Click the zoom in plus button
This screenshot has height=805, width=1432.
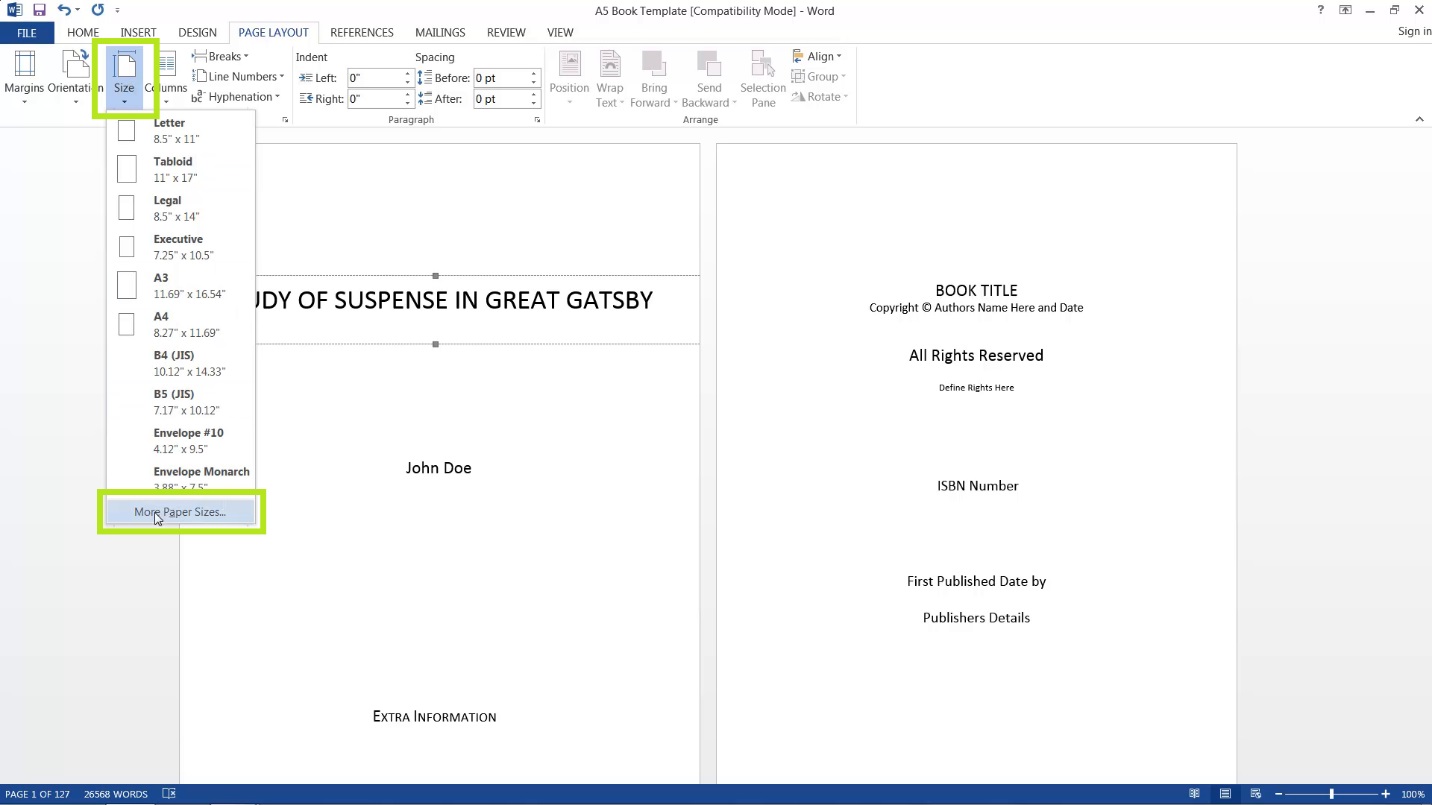click(x=1385, y=794)
